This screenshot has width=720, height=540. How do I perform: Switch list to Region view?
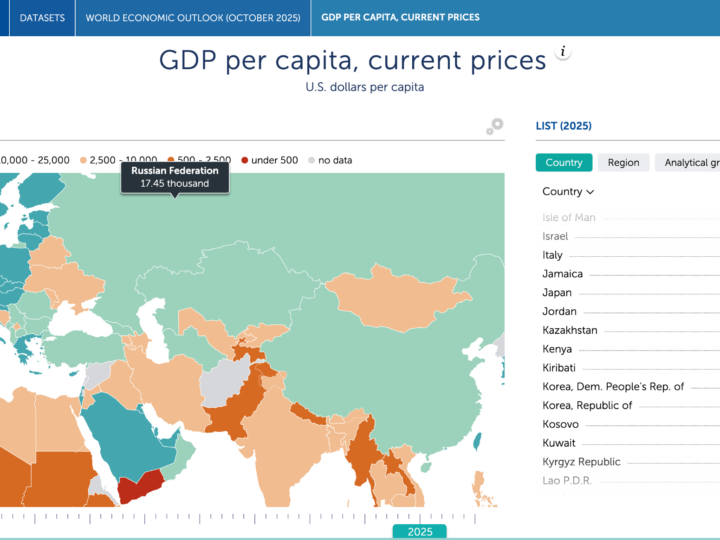[x=623, y=163]
